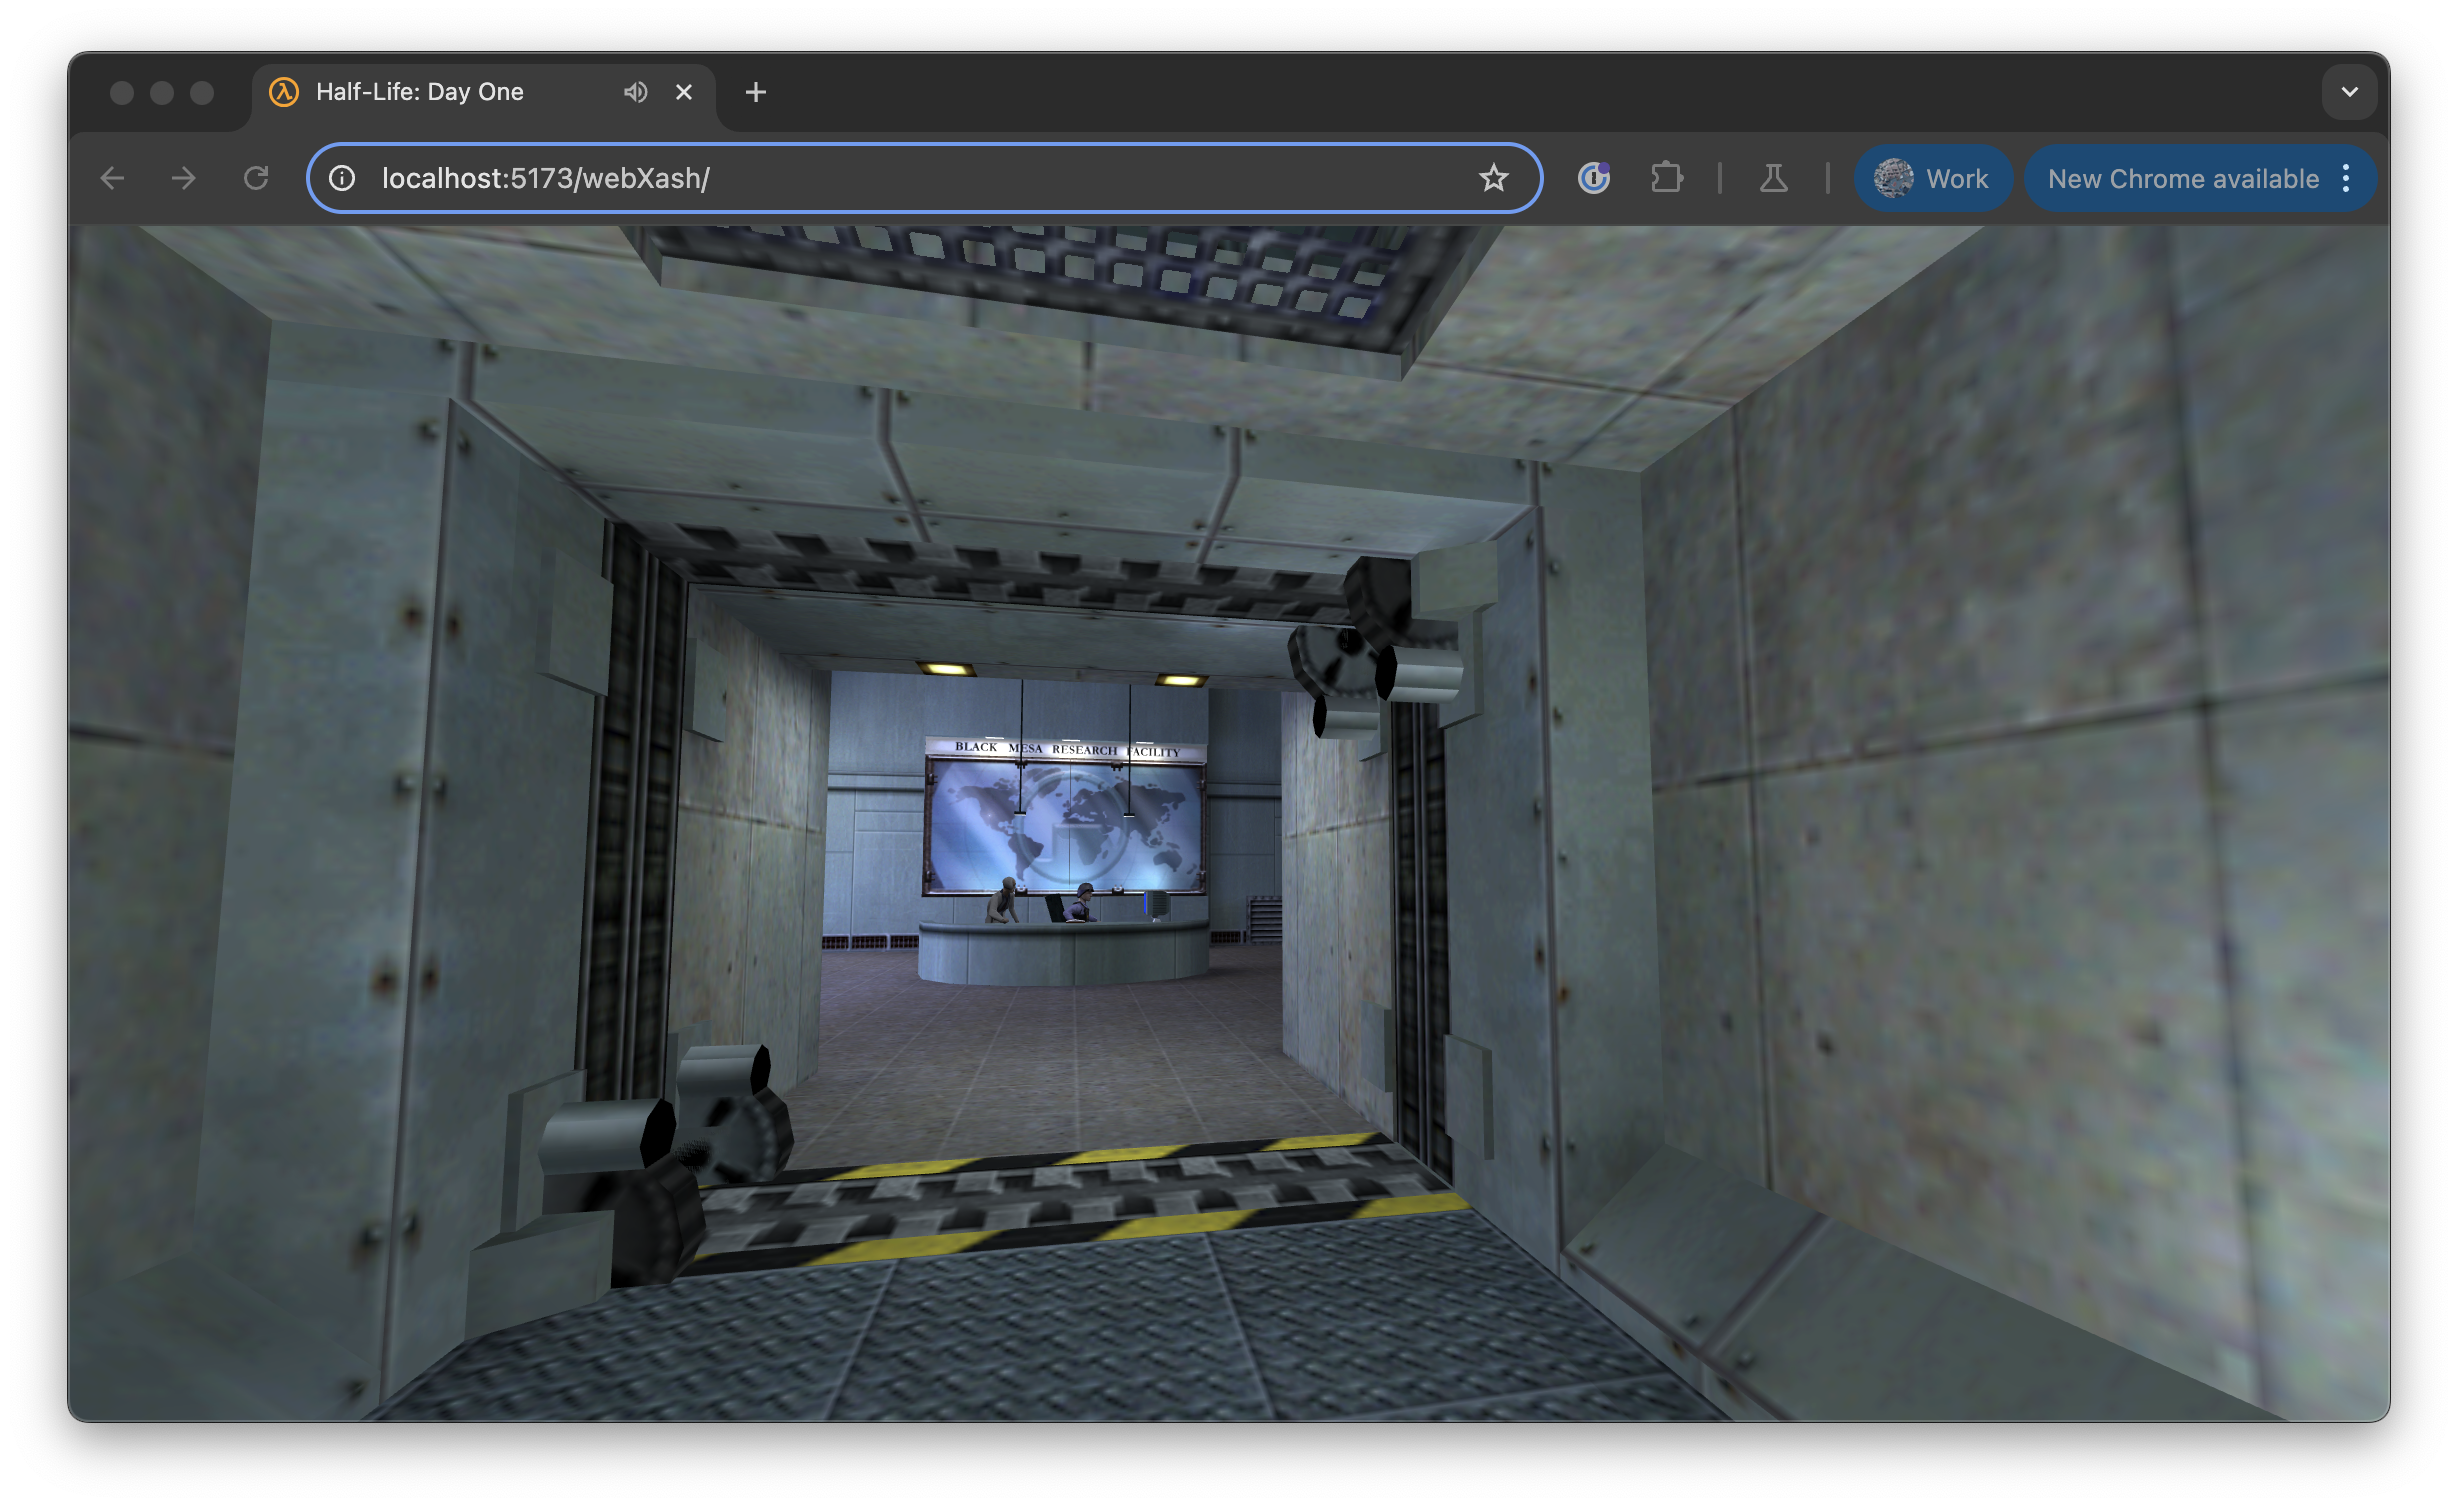Click the seated guard at reception desk
Screen dimensions: 2458x1506
pos(1080,902)
